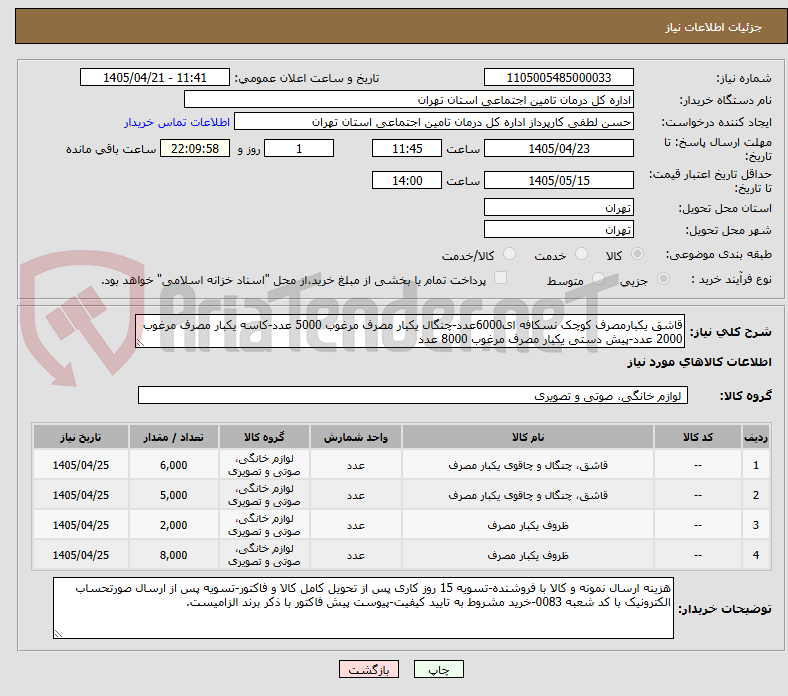Select the خدمت radio button

pos(581,254)
